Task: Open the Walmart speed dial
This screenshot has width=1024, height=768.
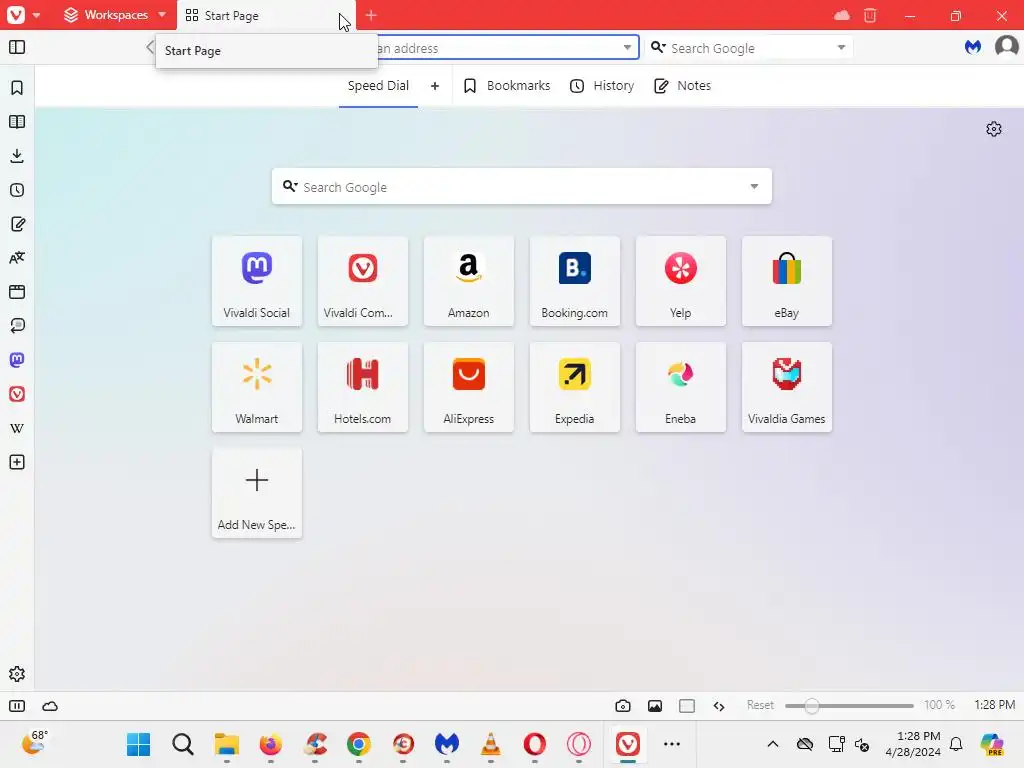Action: click(257, 387)
